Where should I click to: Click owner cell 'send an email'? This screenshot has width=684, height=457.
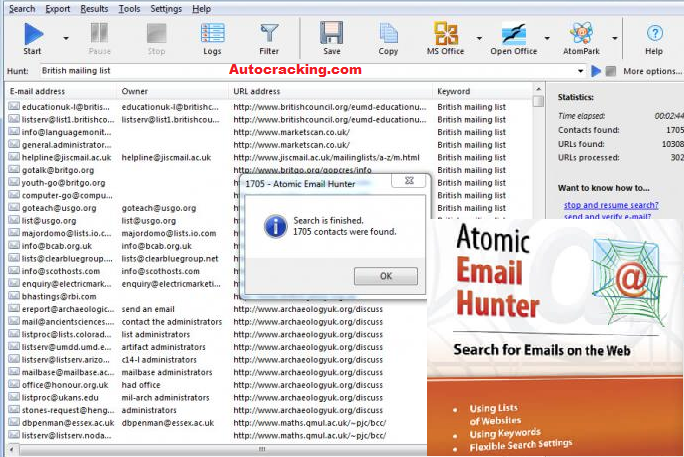(148, 309)
